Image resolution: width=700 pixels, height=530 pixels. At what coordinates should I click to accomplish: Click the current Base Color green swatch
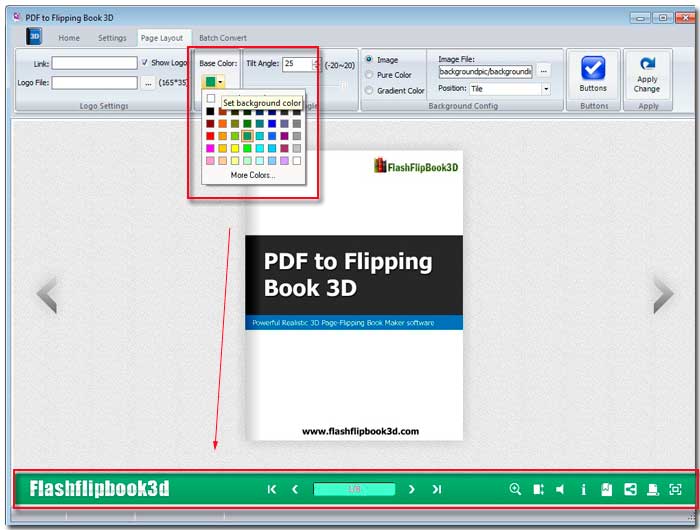pos(210,82)
